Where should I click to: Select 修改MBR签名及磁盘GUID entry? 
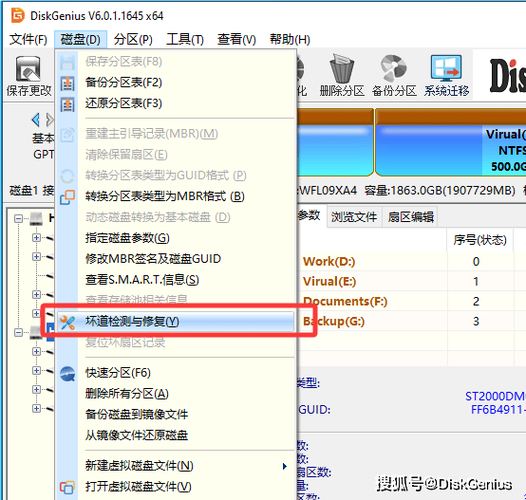point(176,259)
